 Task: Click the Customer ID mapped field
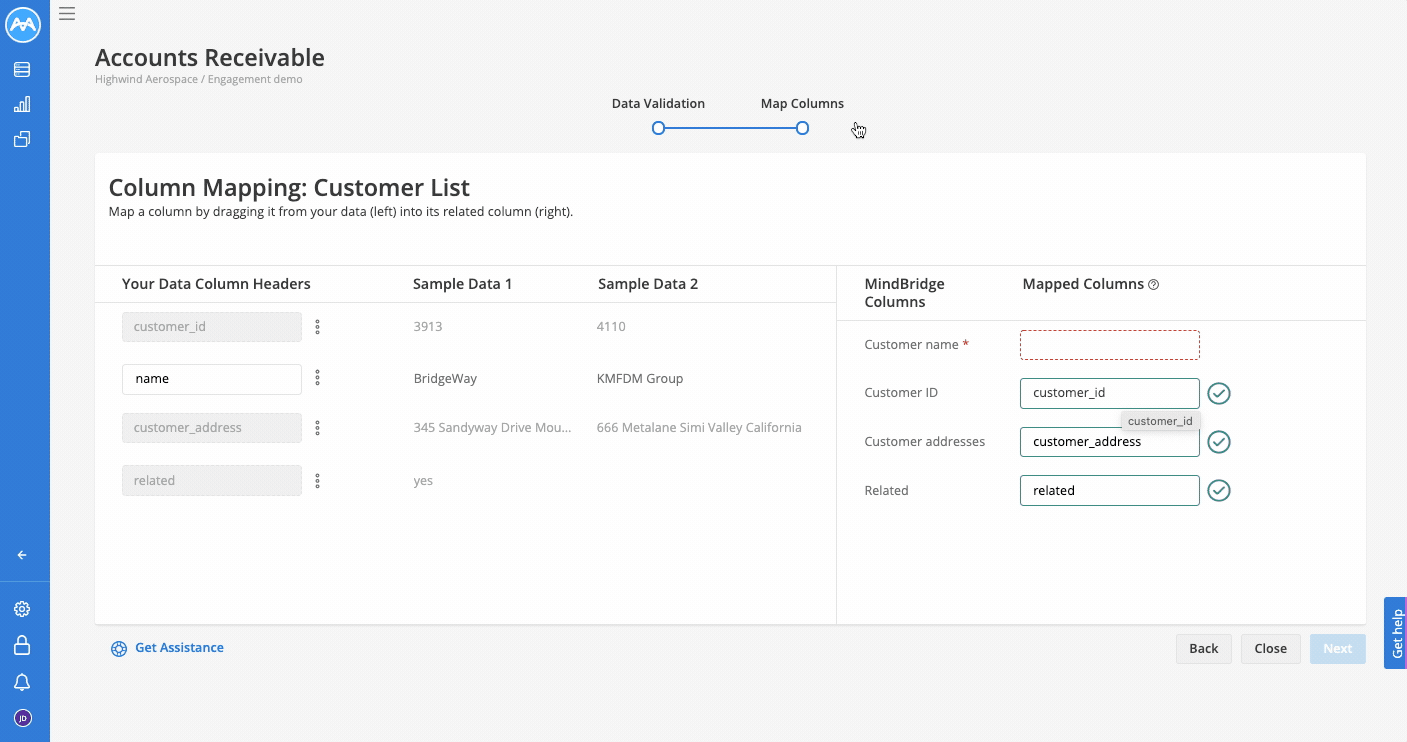1110,393
